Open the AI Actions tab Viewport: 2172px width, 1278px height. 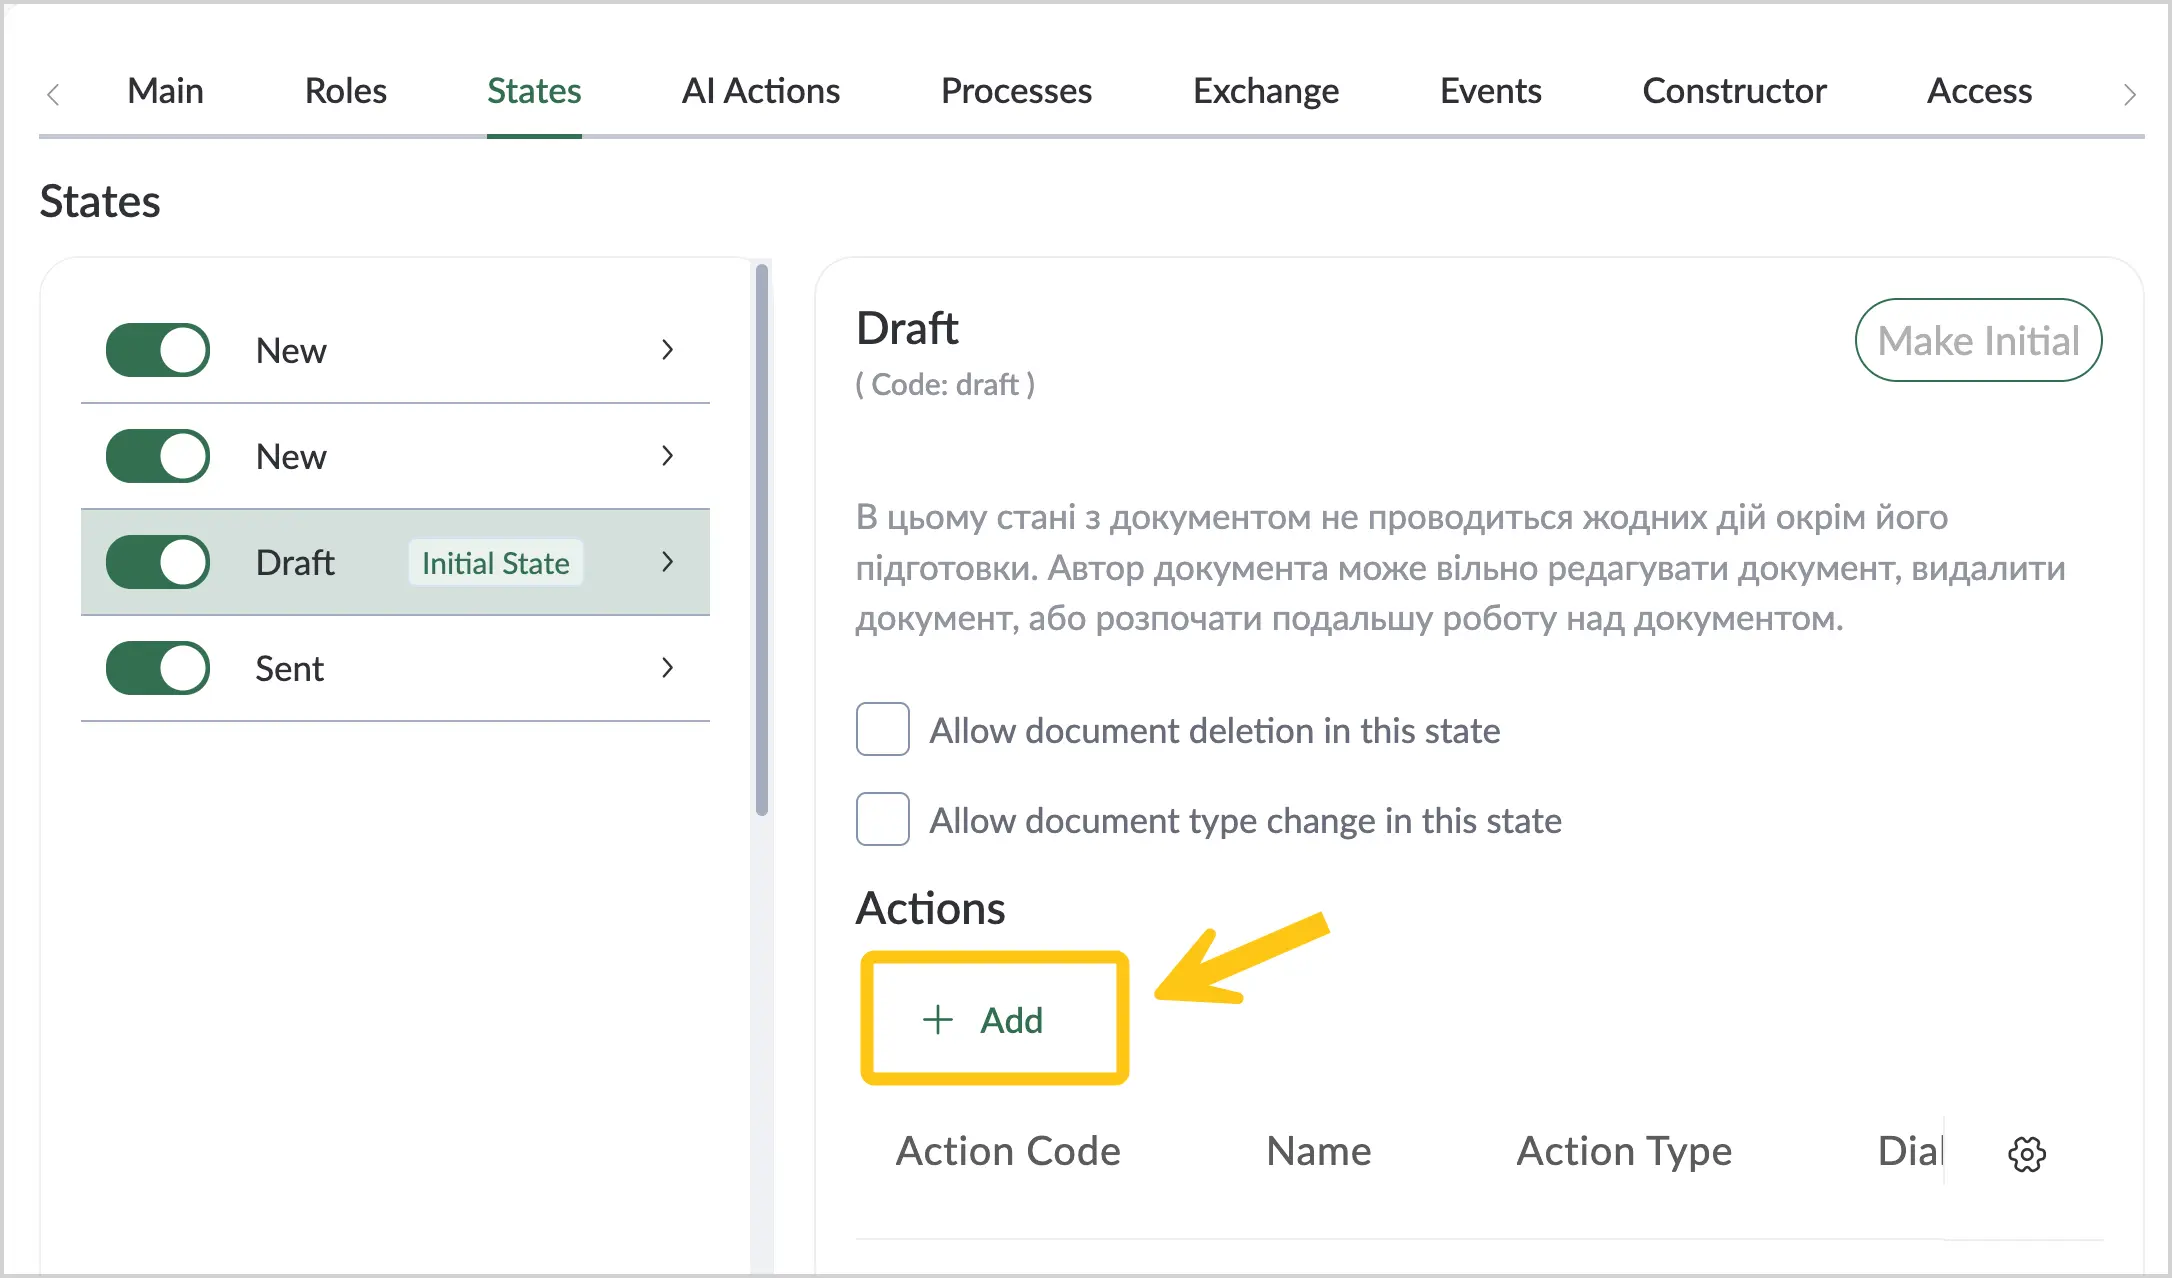[760, 91]
